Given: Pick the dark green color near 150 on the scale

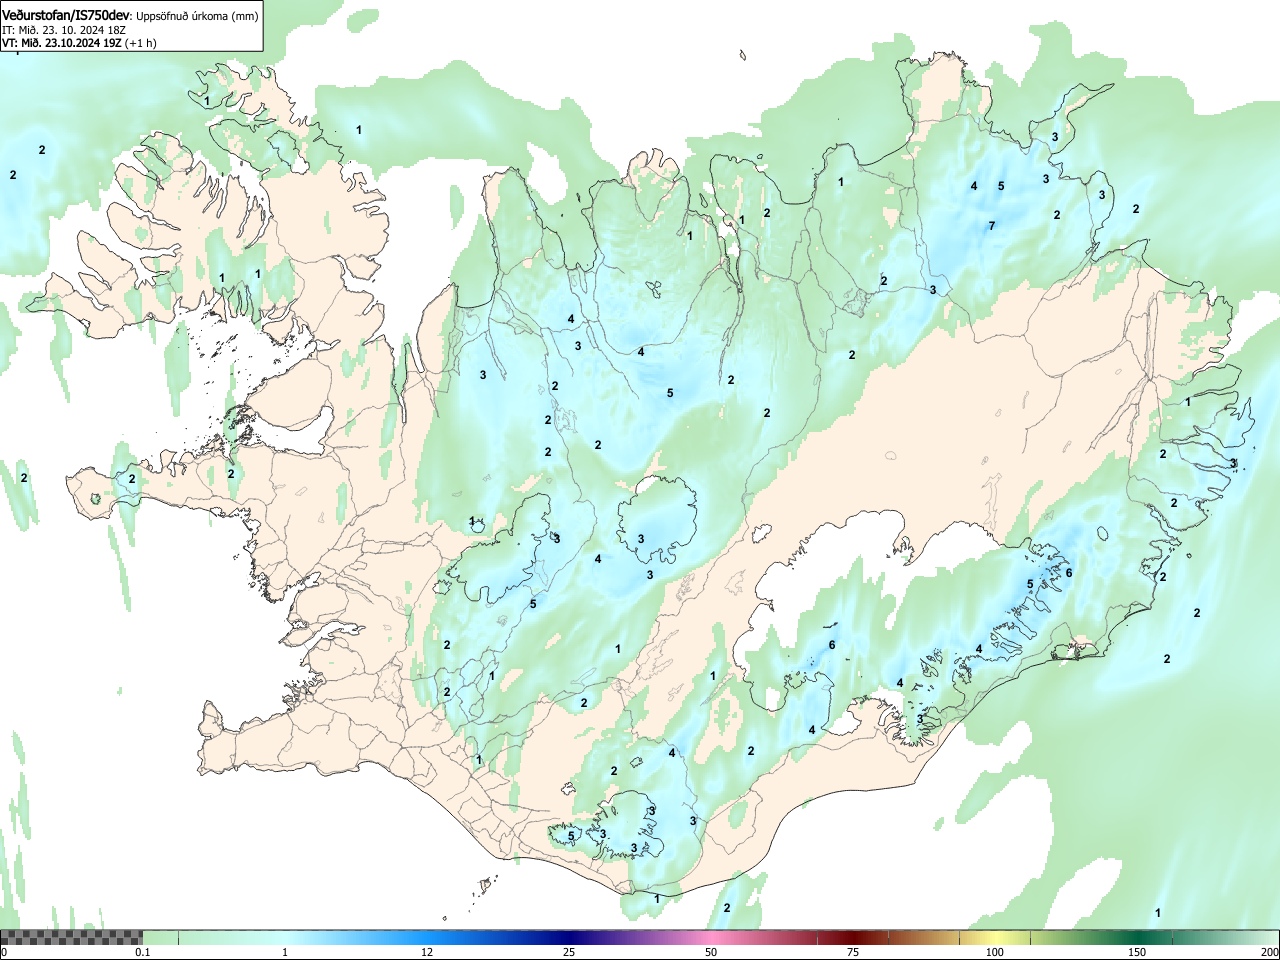Looking at the screenshot, I should [x=1137, y=937].
